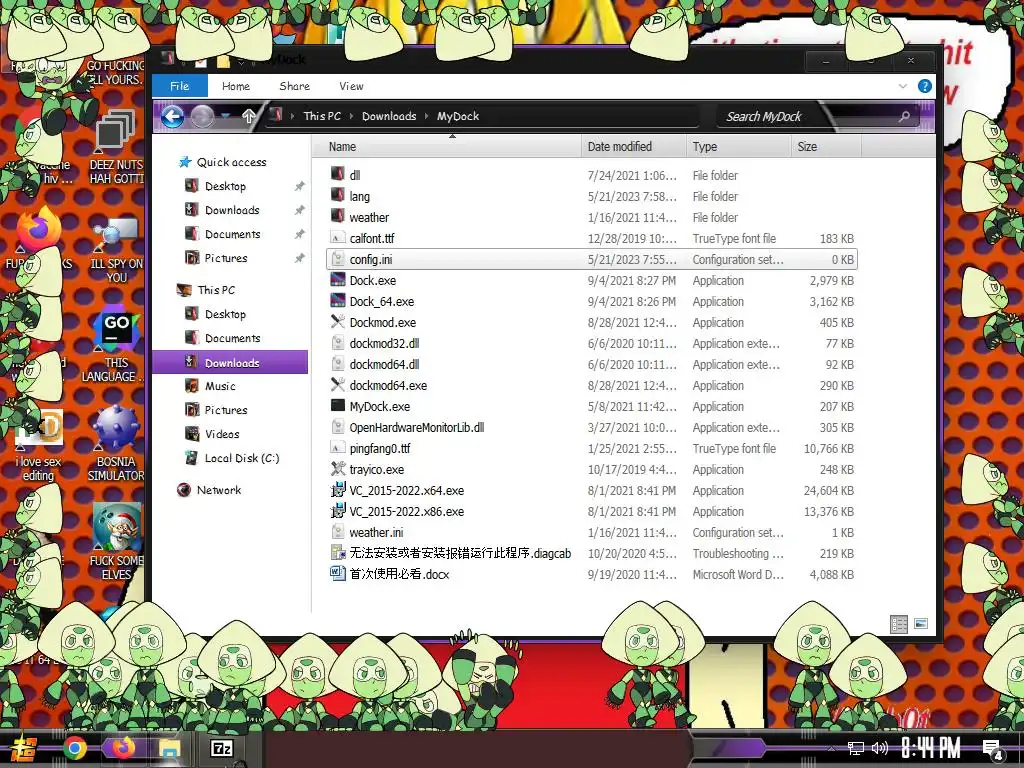The height and width of the screenshot is (768, 1024).
Task: Select pinned Desktop under Quick access
Action: (225, 186)
